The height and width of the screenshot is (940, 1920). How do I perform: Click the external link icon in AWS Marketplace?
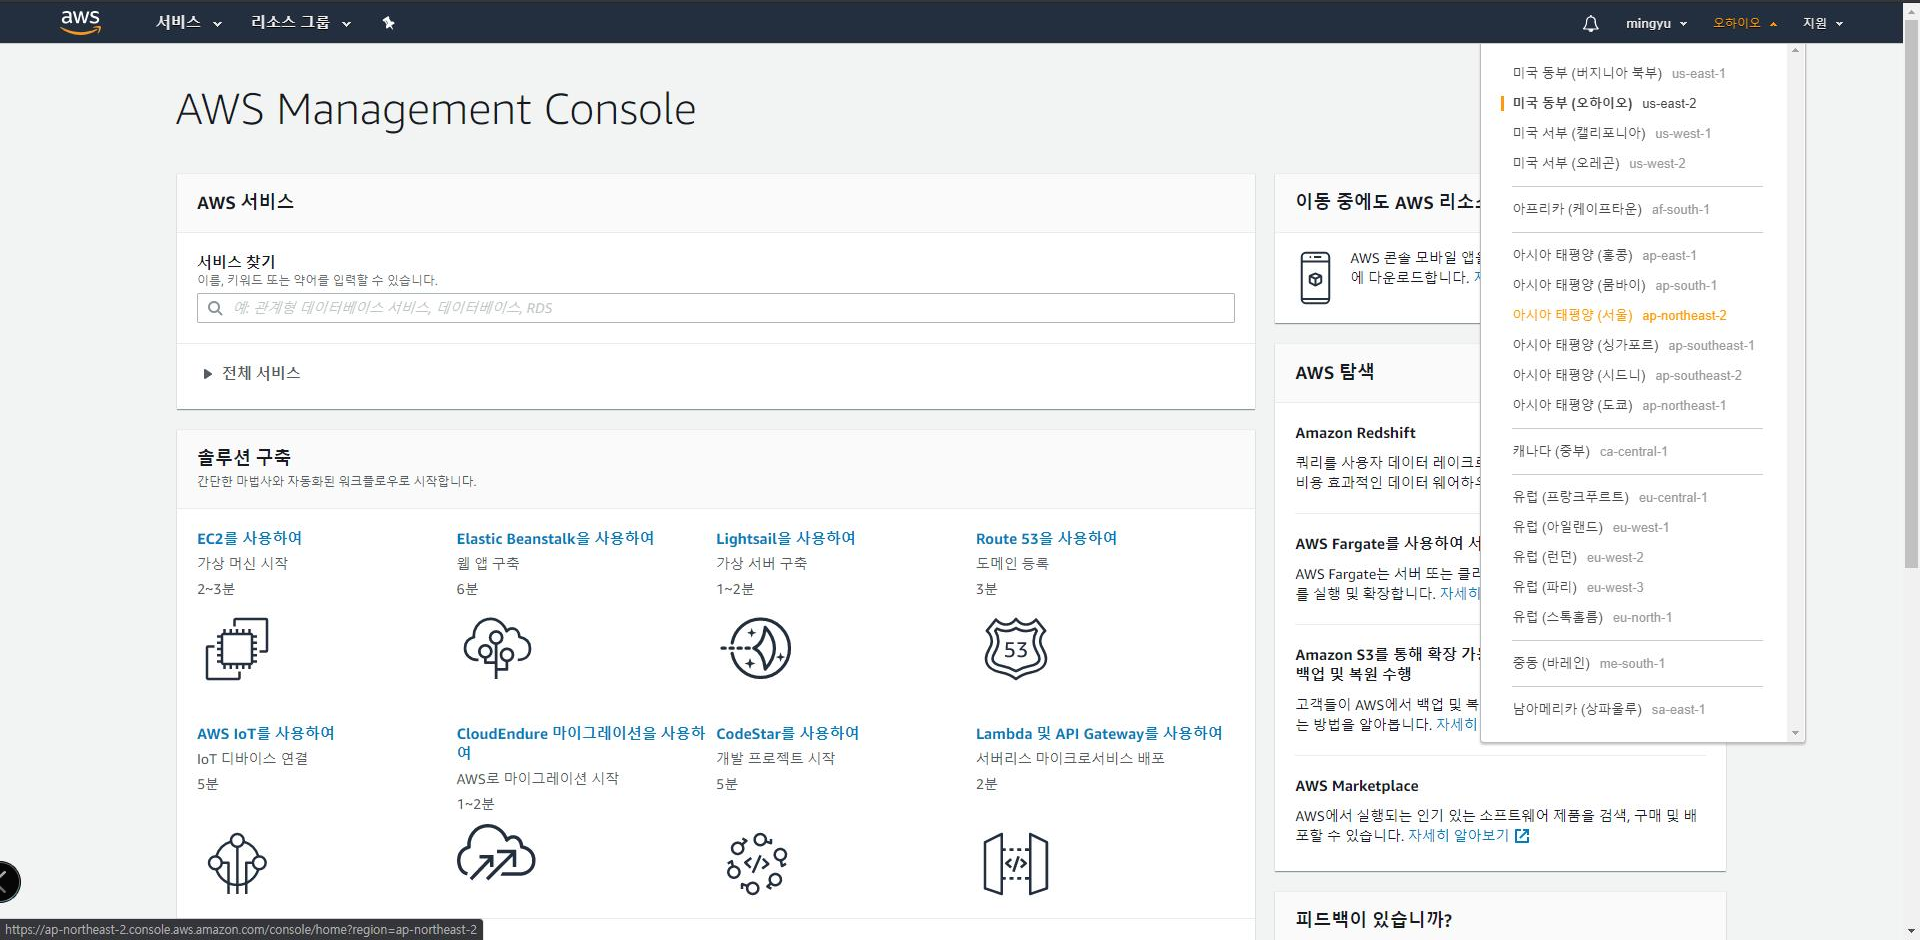click(x=1522, y=836)
